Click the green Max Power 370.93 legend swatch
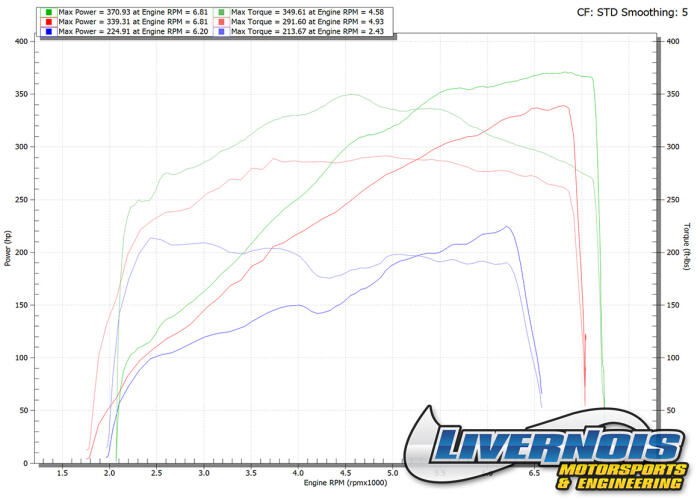Image resolution: width=700 pixels, height=500 pixels. (x=49, y=12)
